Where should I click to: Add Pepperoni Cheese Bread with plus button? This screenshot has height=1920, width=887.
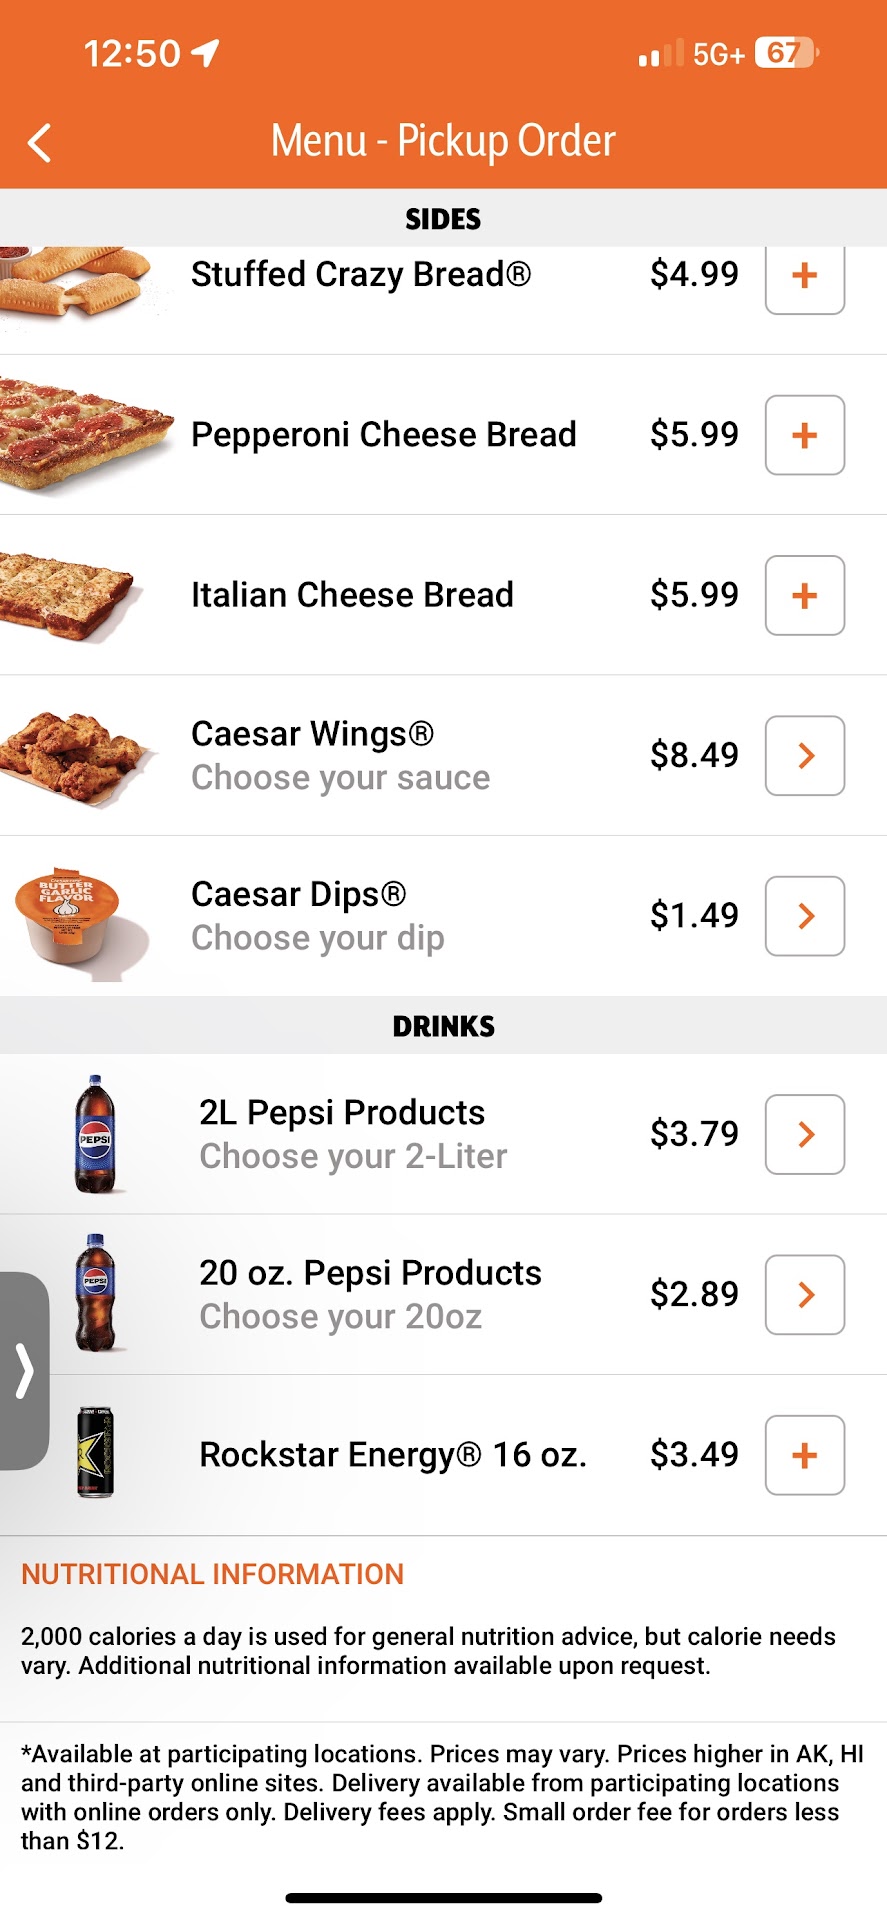[x=804, y=435]
